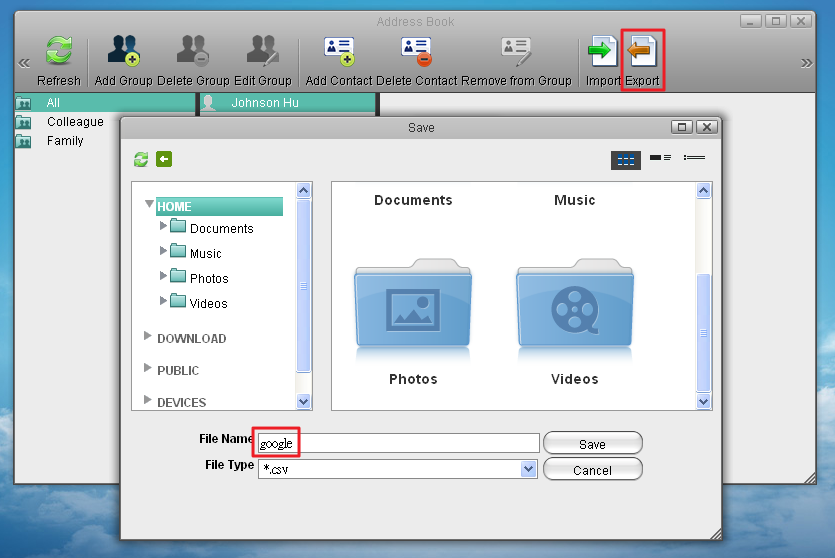Click the green back arrow in Save dialog
Screen dimensions: 835x558
[x=164, y=159]
